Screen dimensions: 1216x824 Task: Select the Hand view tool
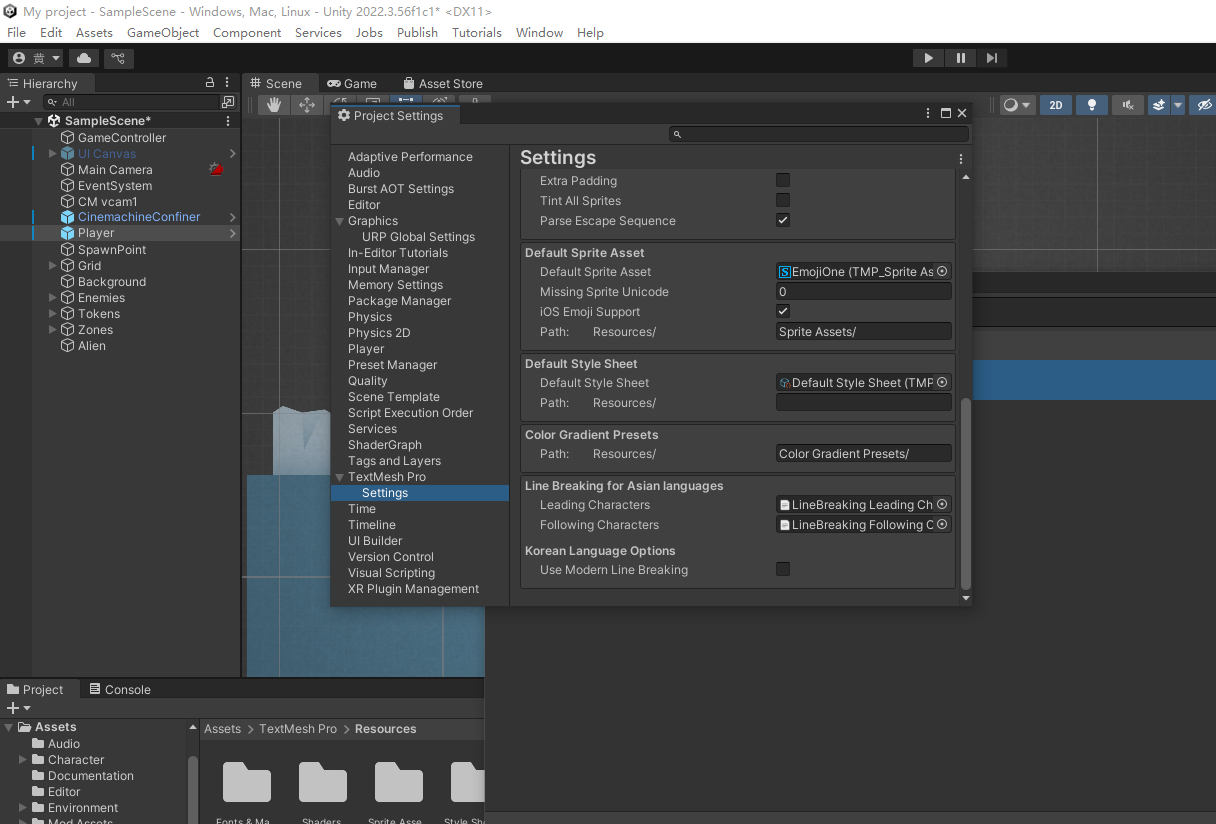273,104
